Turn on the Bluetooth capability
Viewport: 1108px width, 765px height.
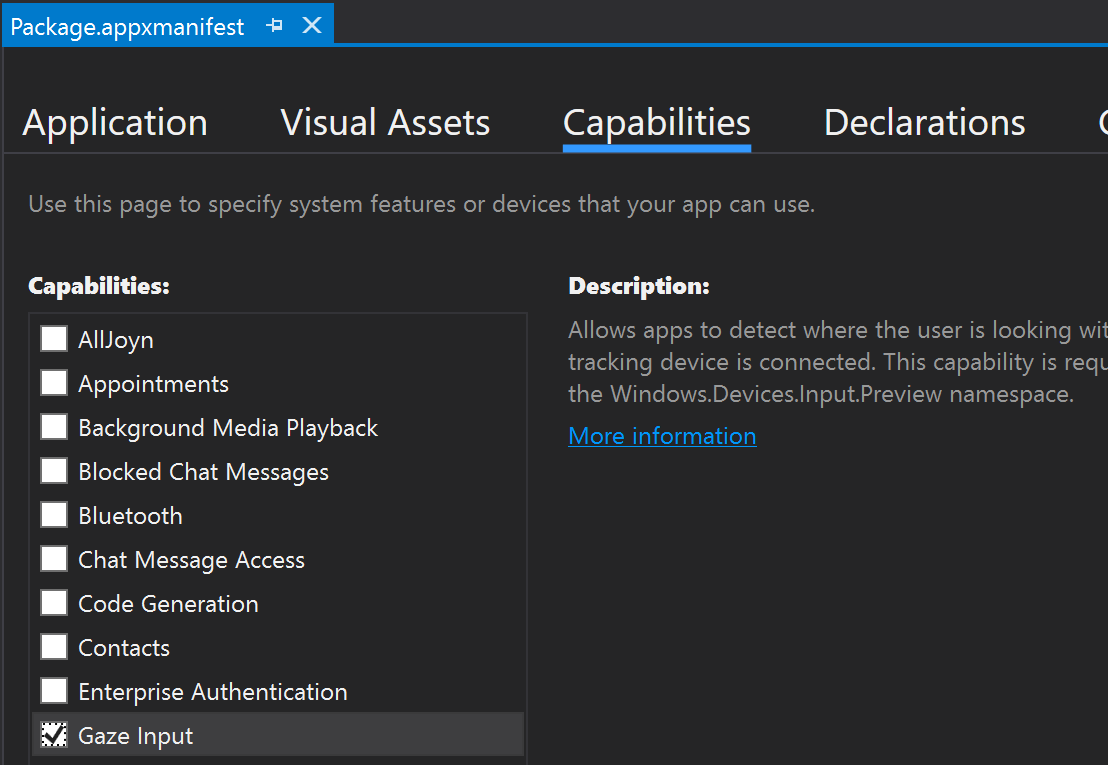54,514
